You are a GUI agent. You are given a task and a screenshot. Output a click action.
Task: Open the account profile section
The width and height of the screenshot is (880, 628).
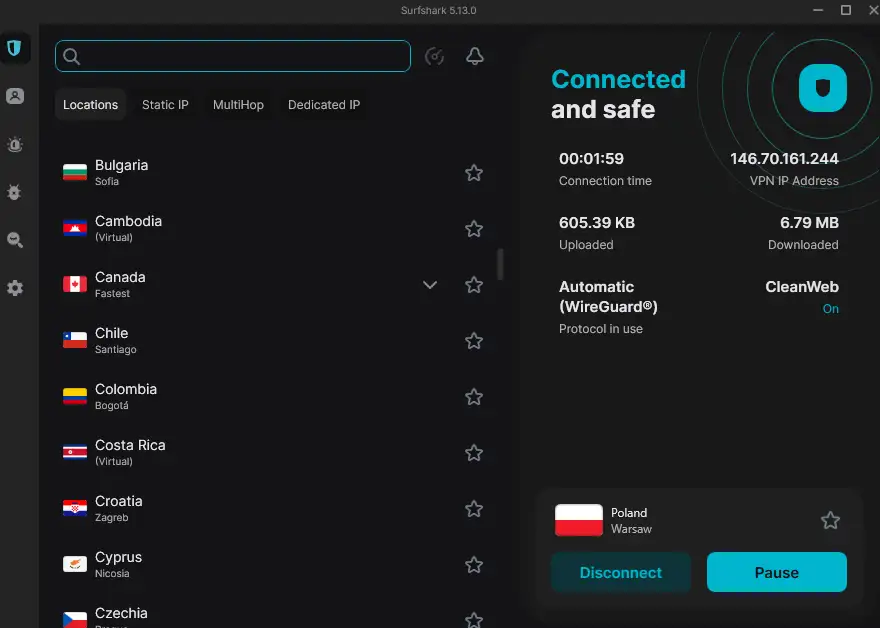coord(15,96)
